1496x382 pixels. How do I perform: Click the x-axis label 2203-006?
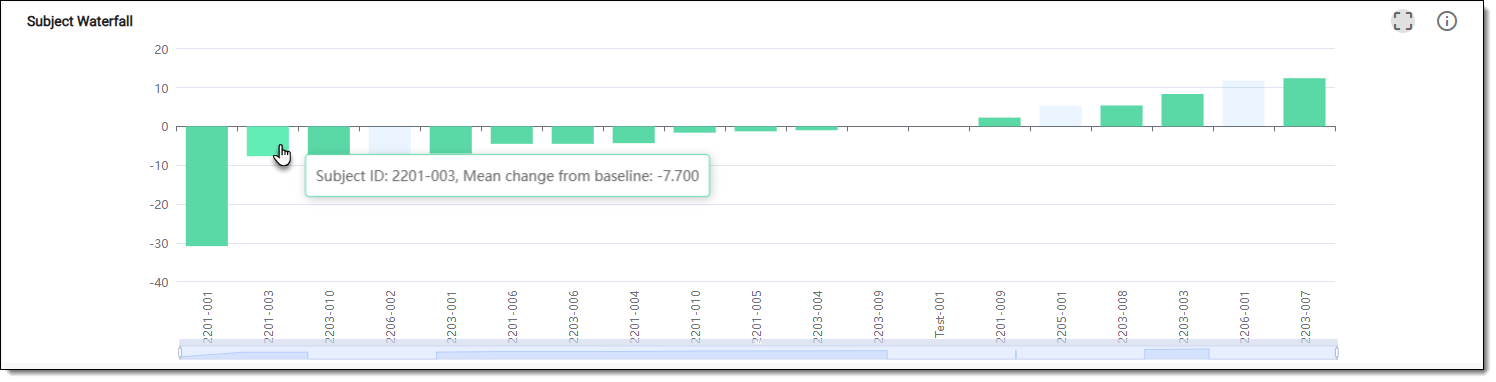574,316
